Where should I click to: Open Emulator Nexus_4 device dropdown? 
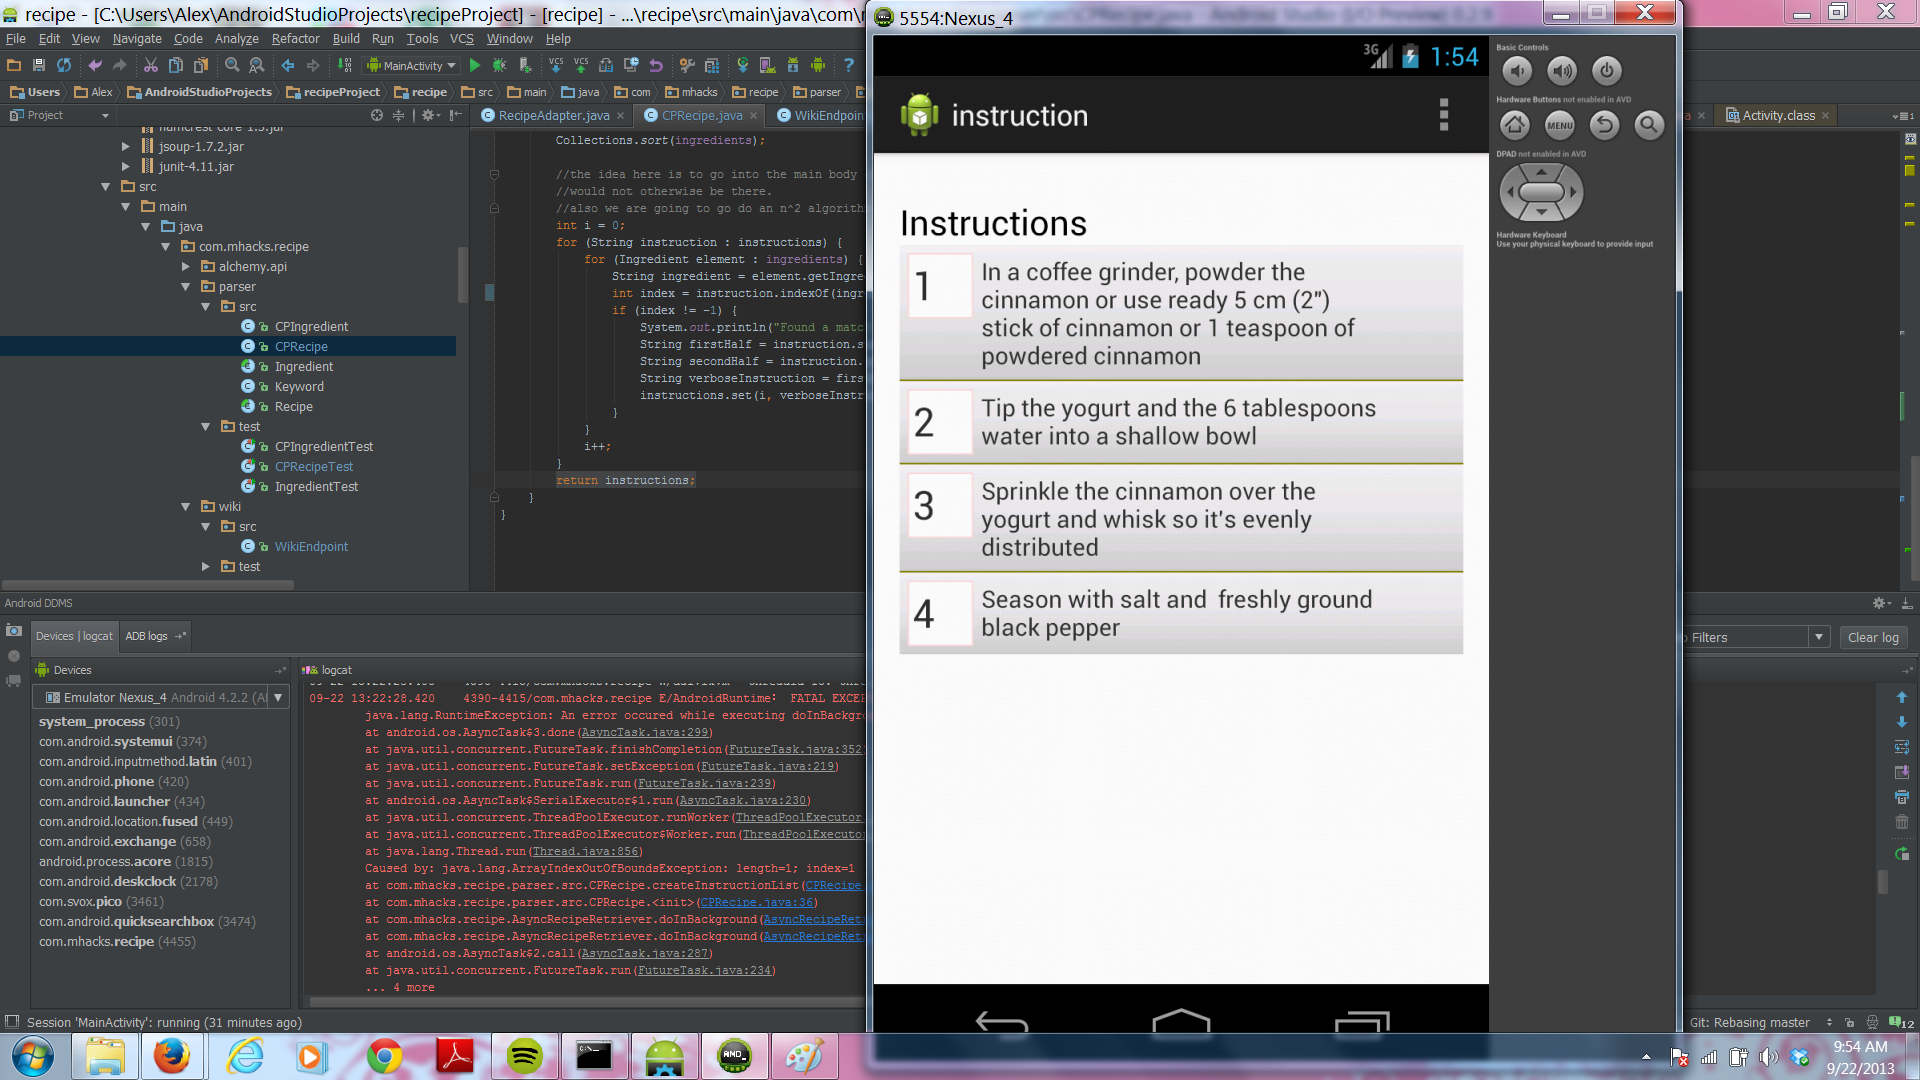click(x=278, y=698)
